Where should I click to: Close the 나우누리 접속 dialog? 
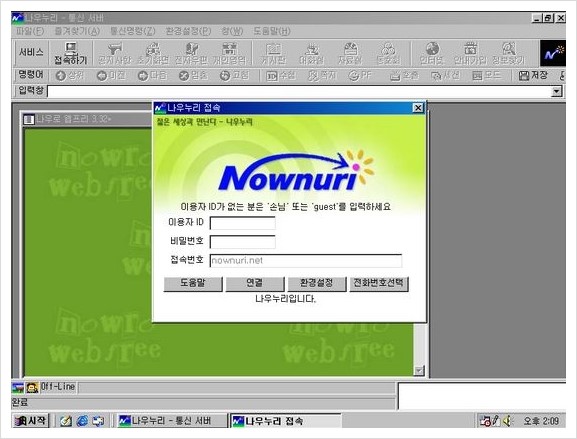click(418, 108)
